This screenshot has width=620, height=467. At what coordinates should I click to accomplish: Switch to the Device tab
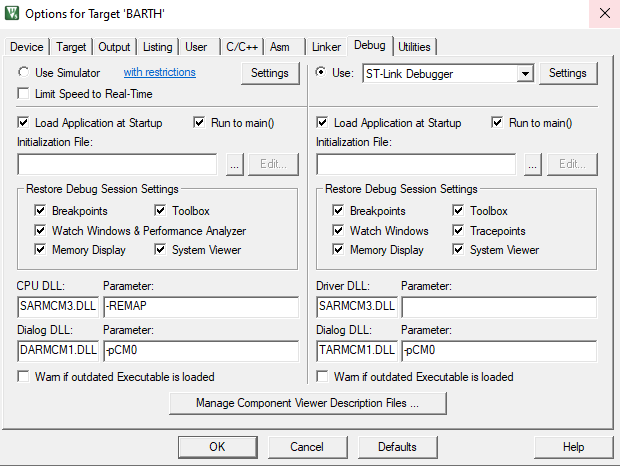click(26, 47)
